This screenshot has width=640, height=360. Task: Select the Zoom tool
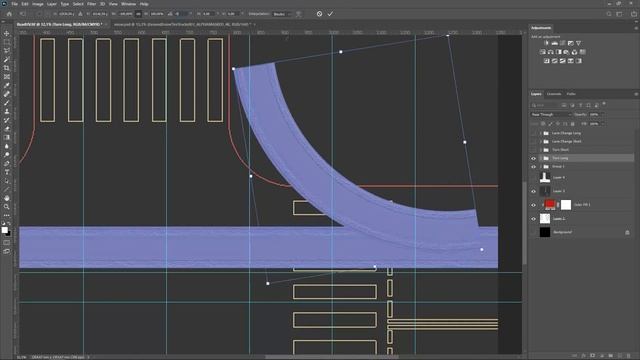click(x=7, y=207)
